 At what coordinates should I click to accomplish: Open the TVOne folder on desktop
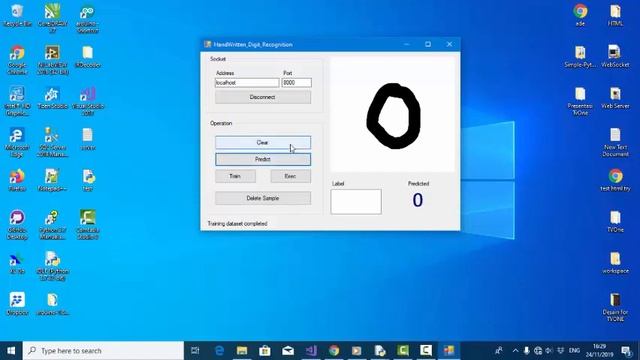point(615,222)
